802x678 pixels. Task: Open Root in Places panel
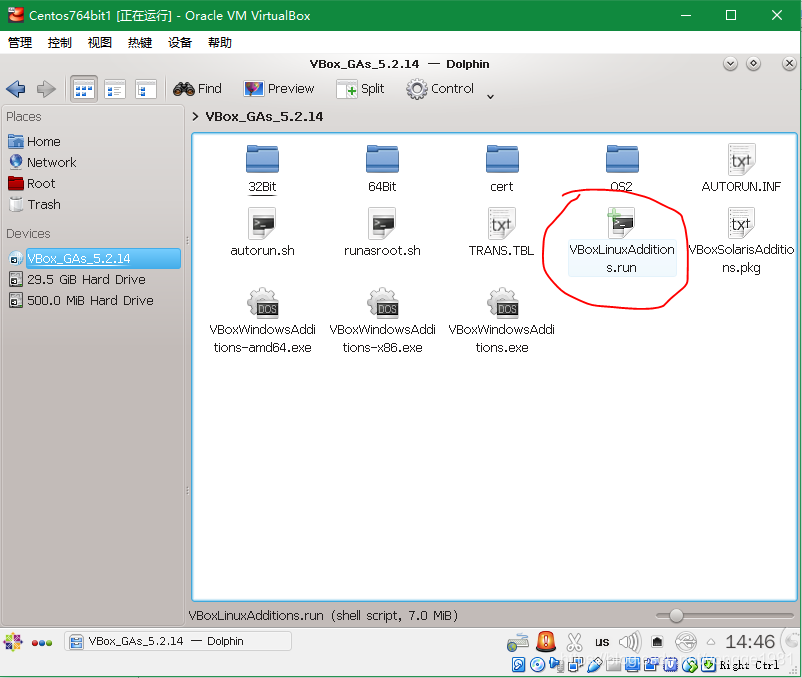[x=32, y=183]
